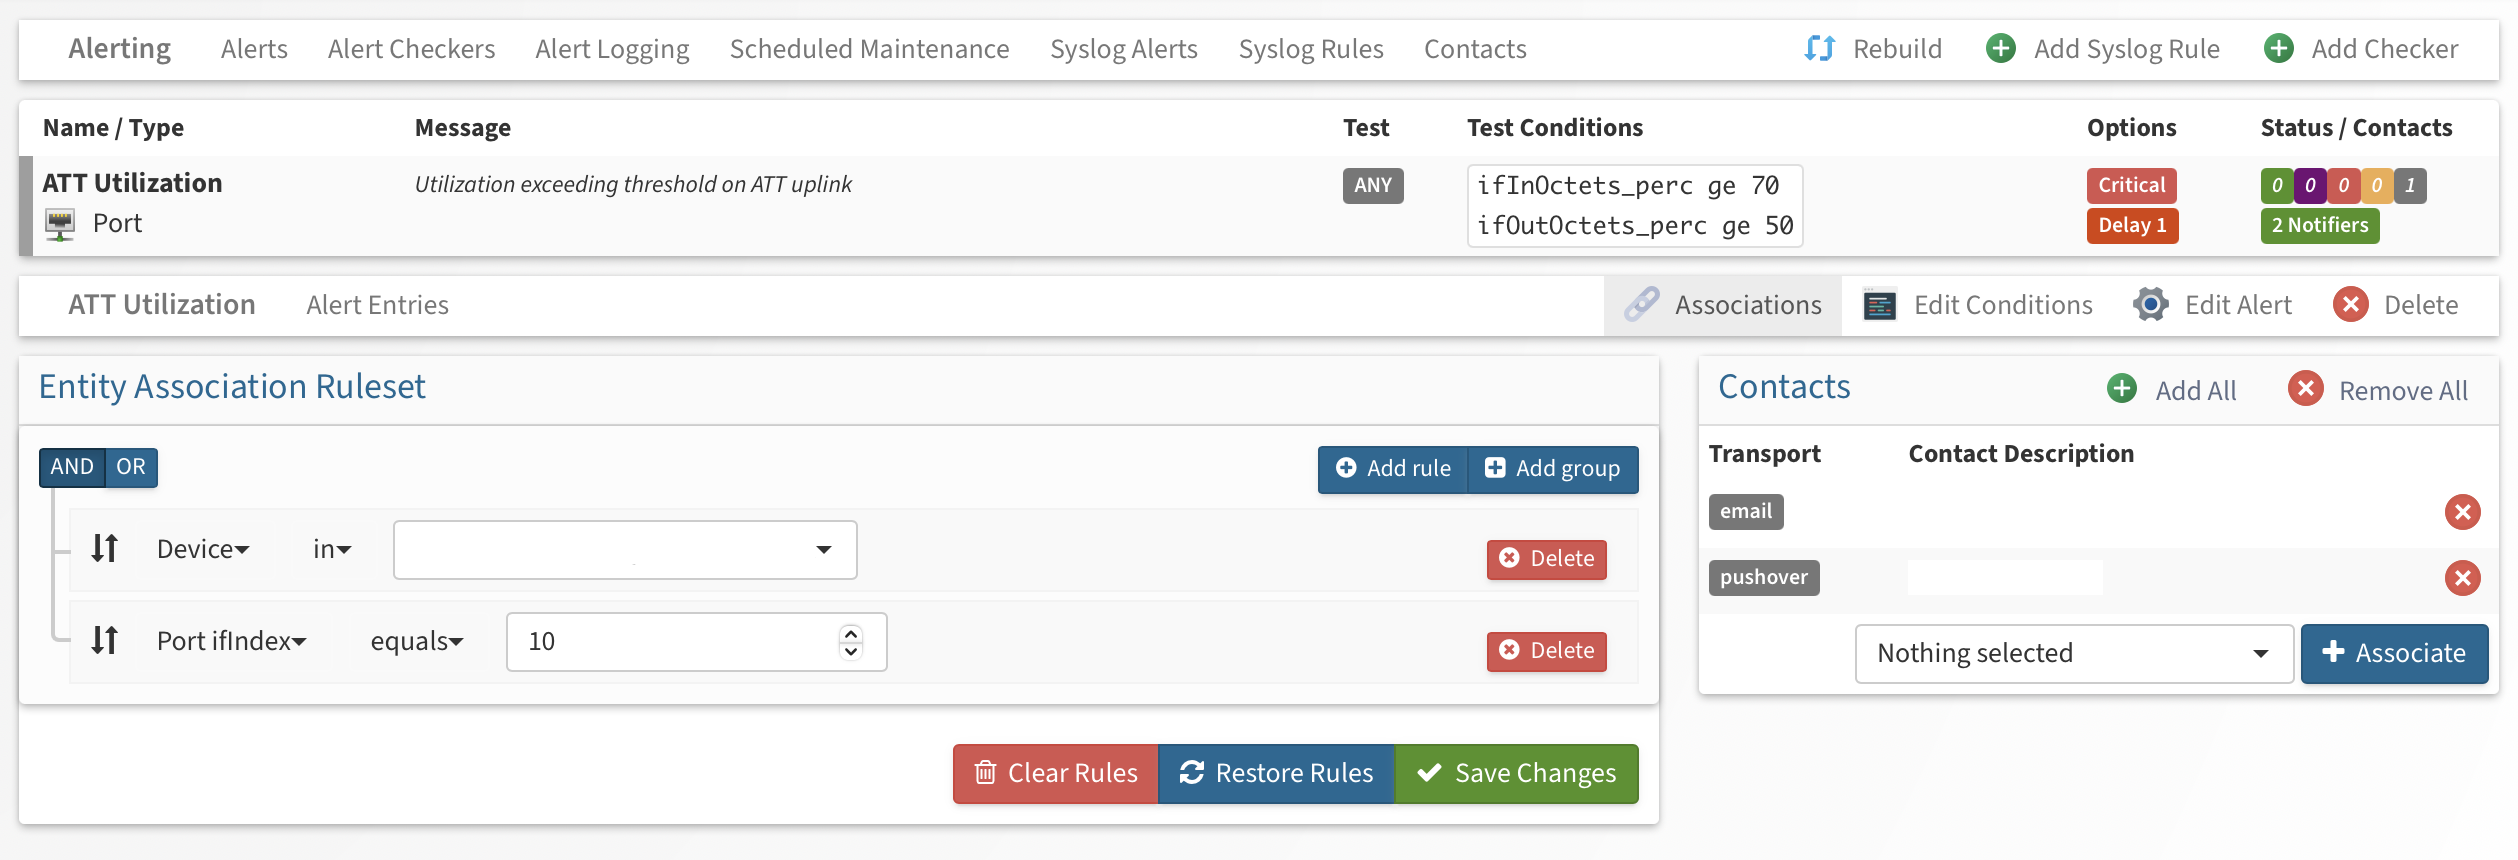The image size is (2518, 860).
Task: Open the Alert Checkers menu item
Action: coord(411,49)
